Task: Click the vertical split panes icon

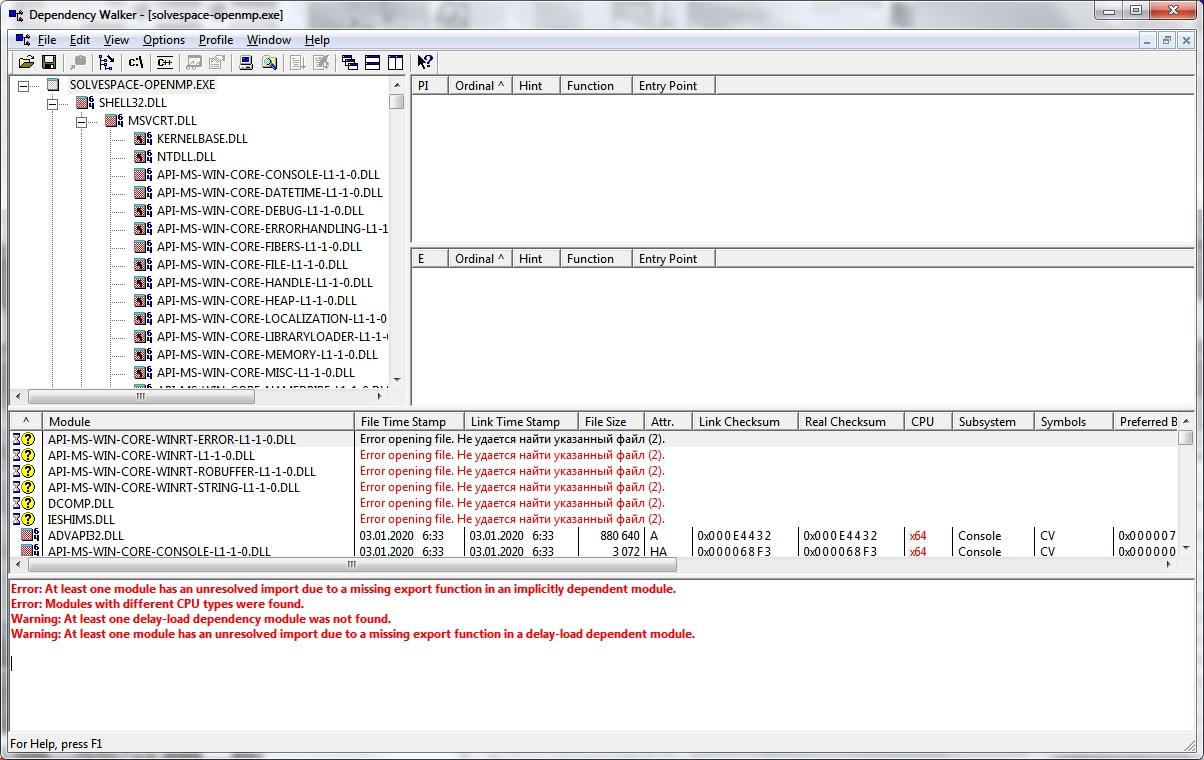Action: click(x=396, y=62)
